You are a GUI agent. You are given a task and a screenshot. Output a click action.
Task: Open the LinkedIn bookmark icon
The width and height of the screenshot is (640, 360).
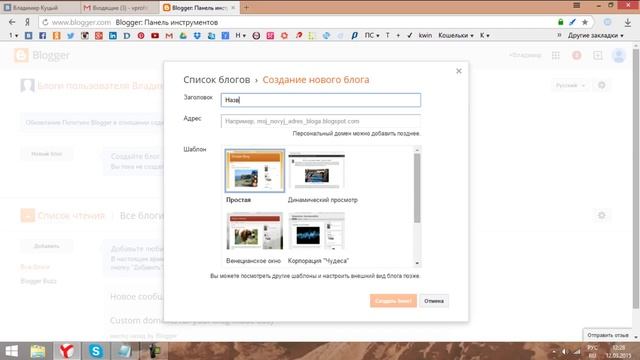click(113, 36)
